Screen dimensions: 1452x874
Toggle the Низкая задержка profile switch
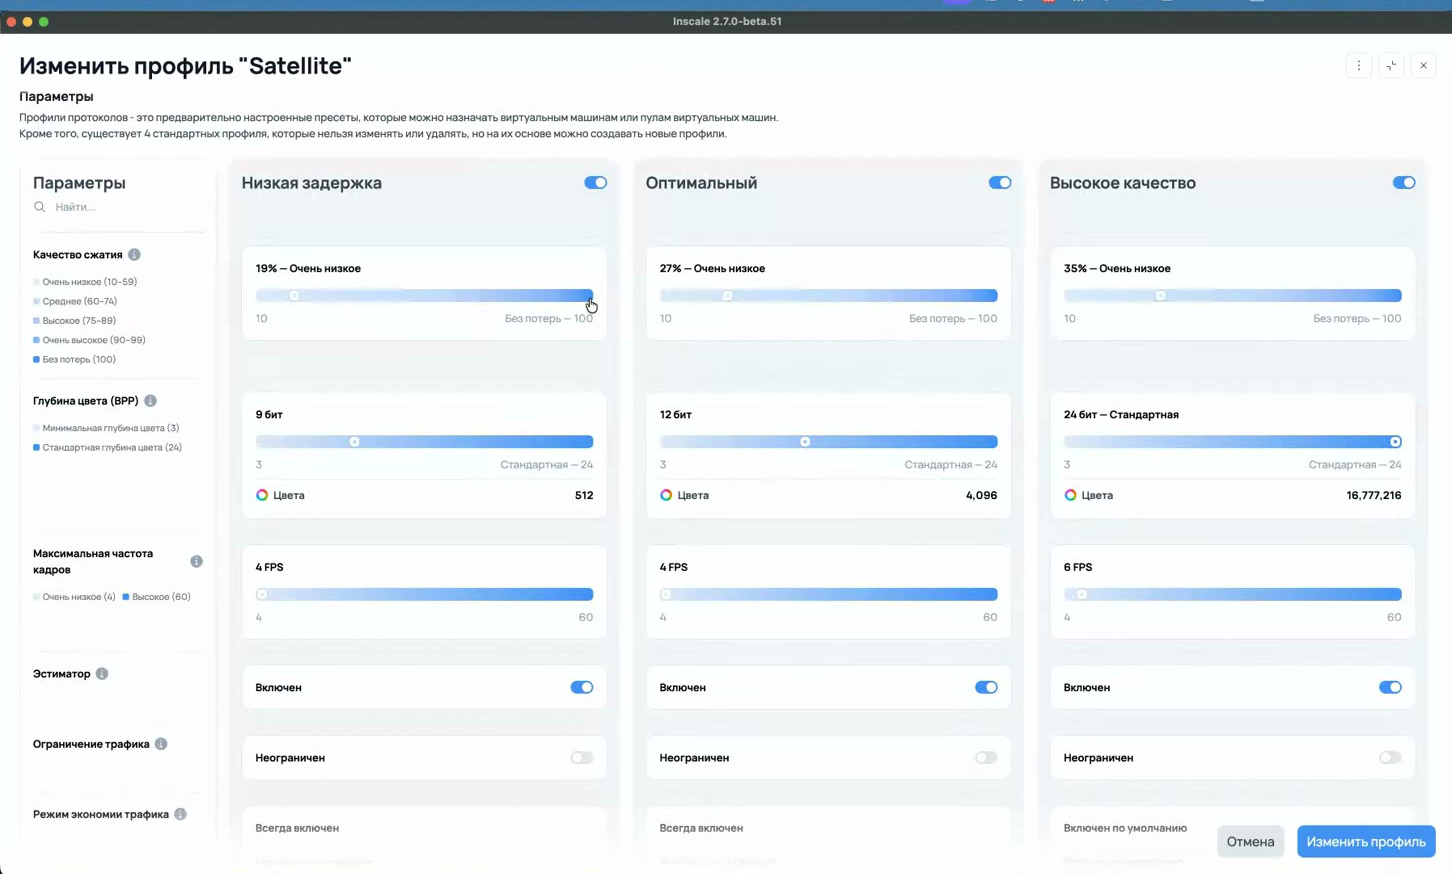click(595, 183)
